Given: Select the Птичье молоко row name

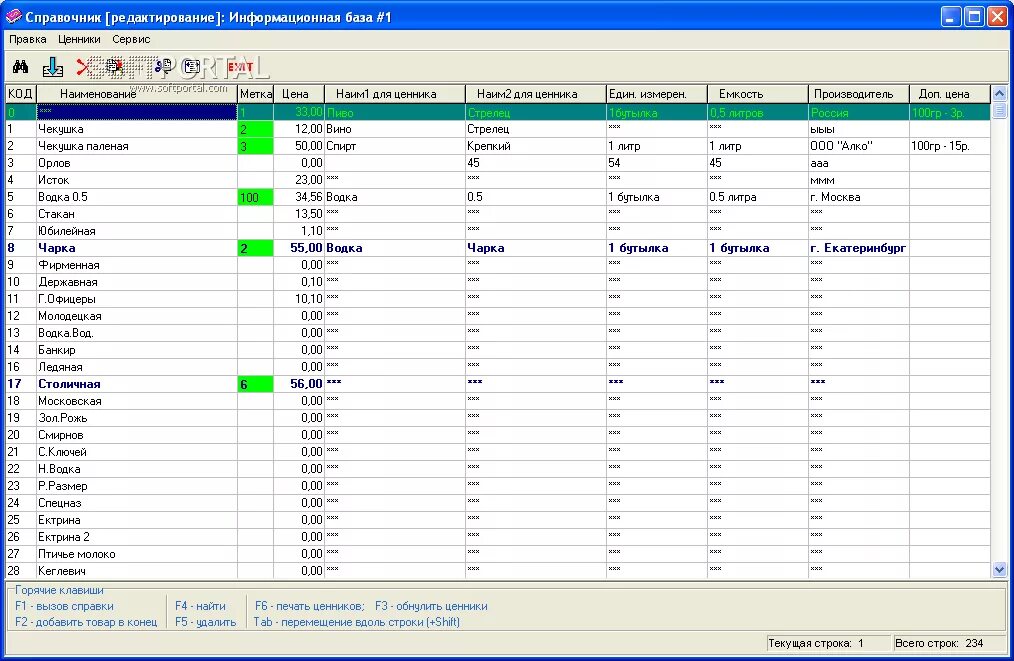Looking at the screenshot, I should [137, 554].
